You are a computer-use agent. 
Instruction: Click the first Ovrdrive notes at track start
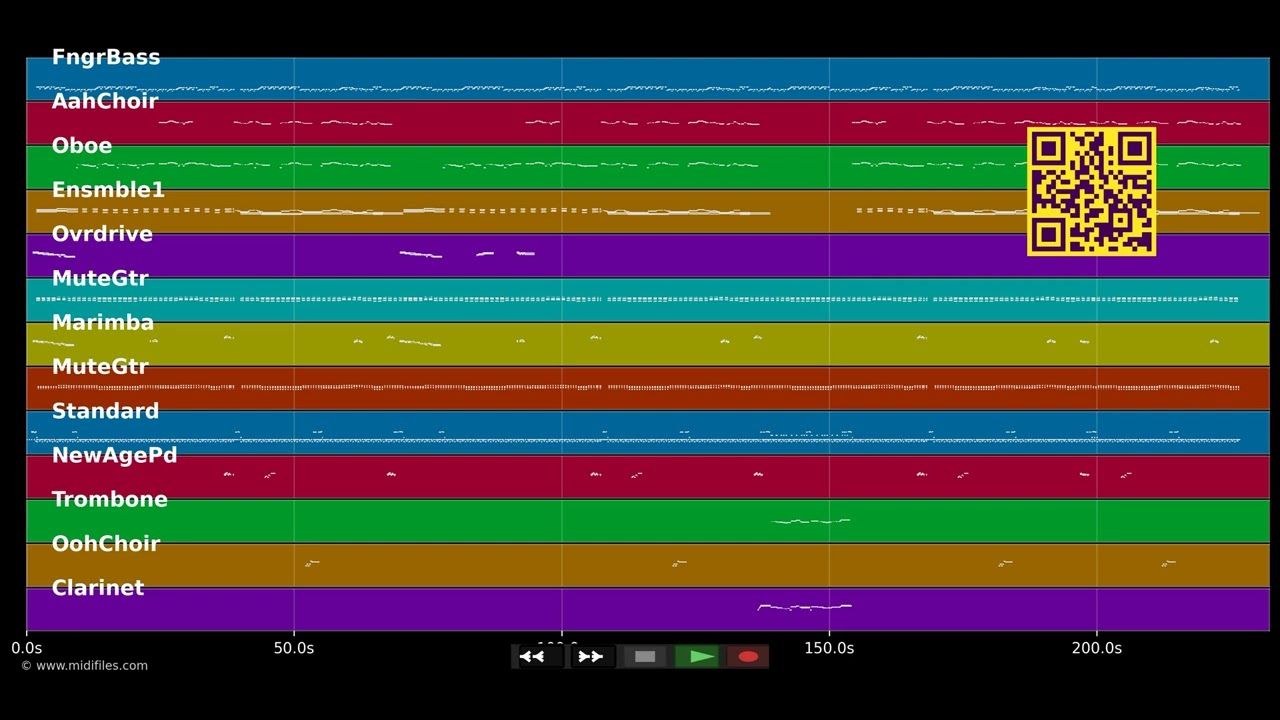54,255
